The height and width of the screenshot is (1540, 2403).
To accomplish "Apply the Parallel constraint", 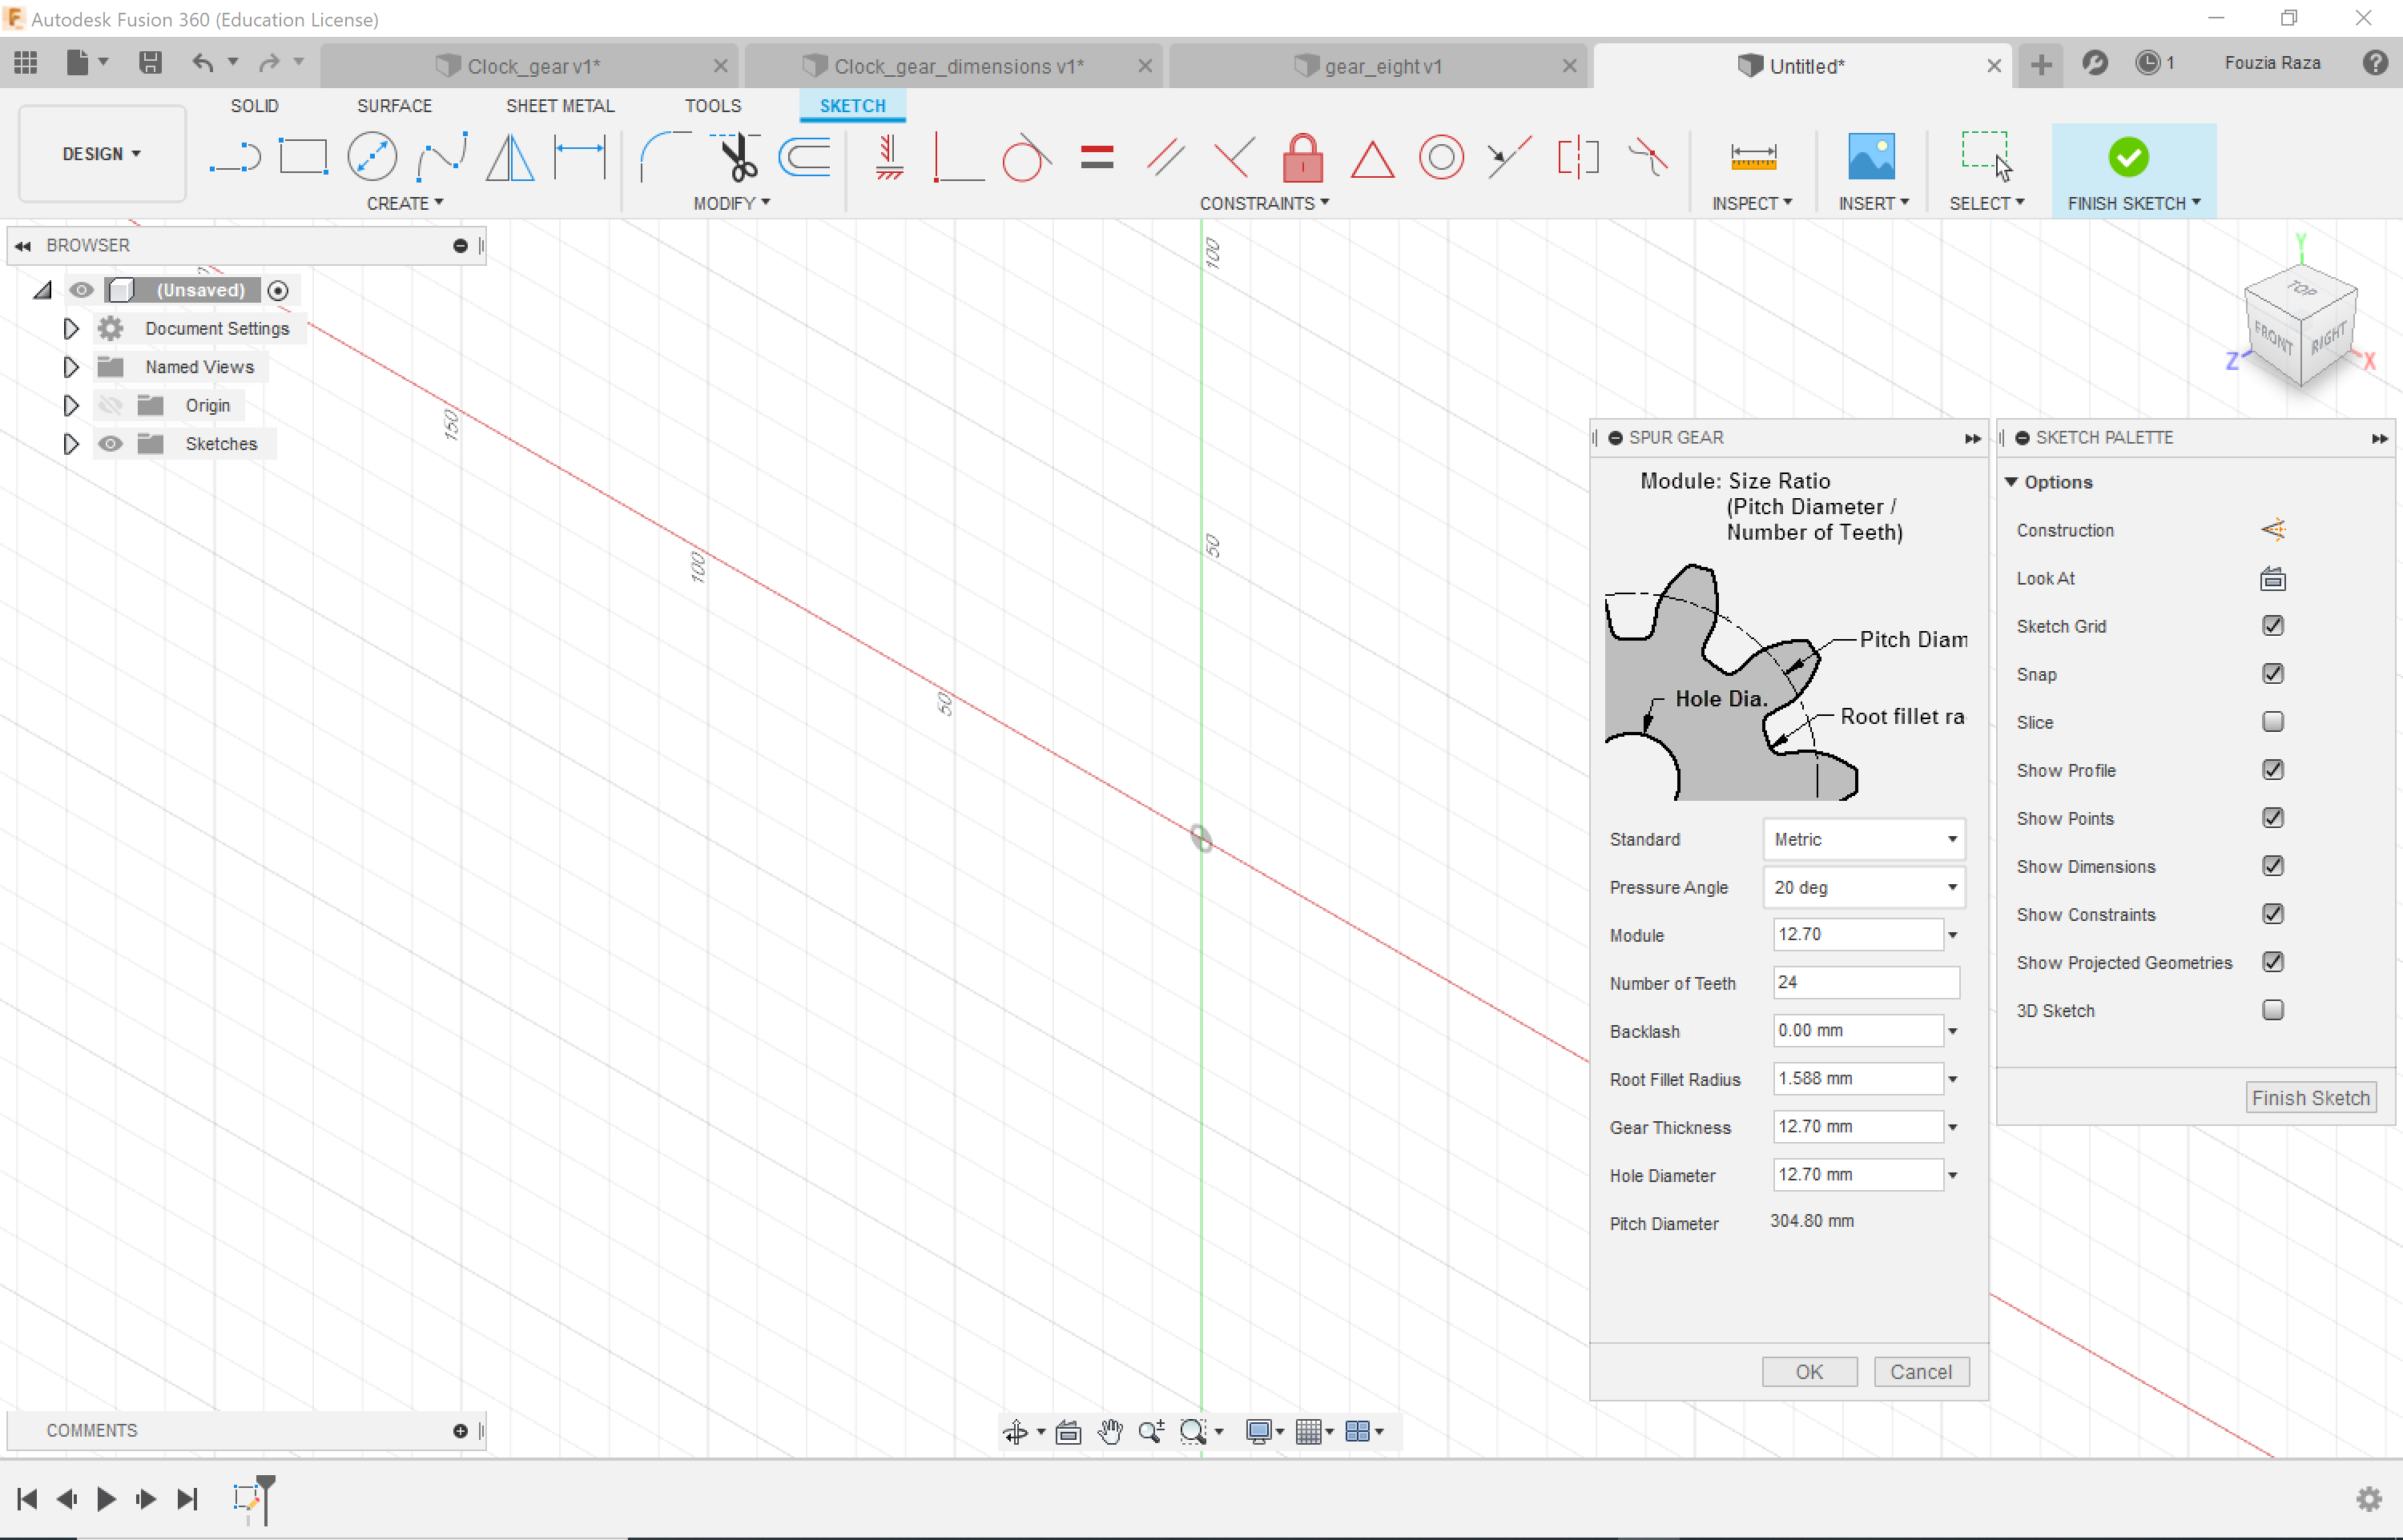I will click(1166, 157).
